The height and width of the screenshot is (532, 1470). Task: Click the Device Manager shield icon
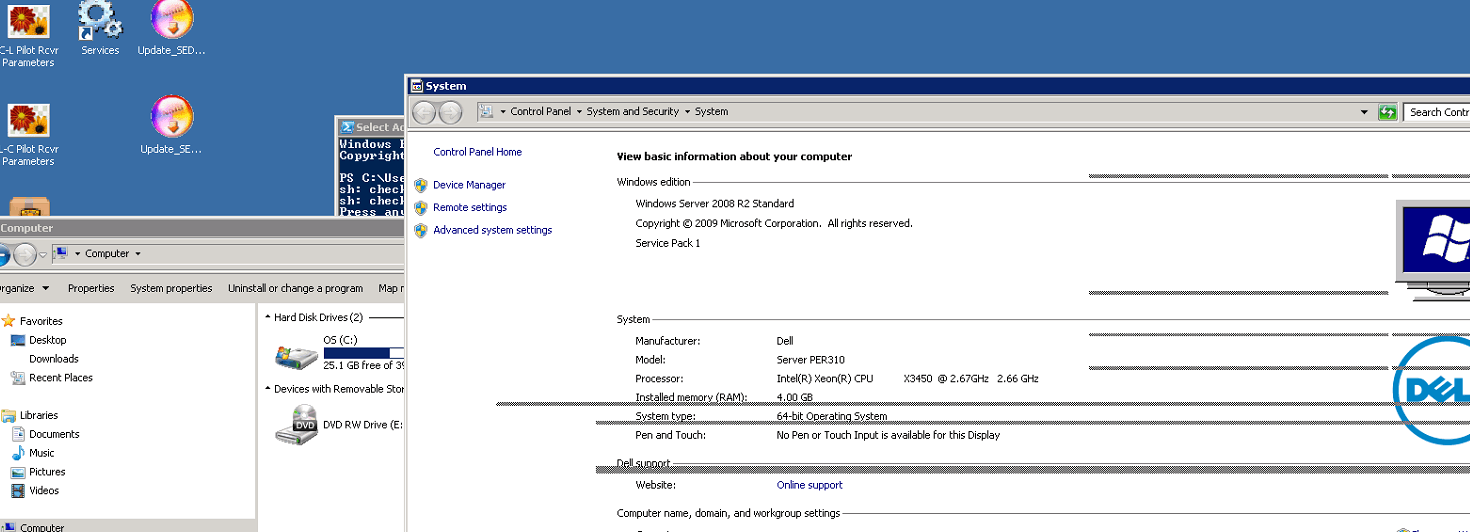coord(421,185)
